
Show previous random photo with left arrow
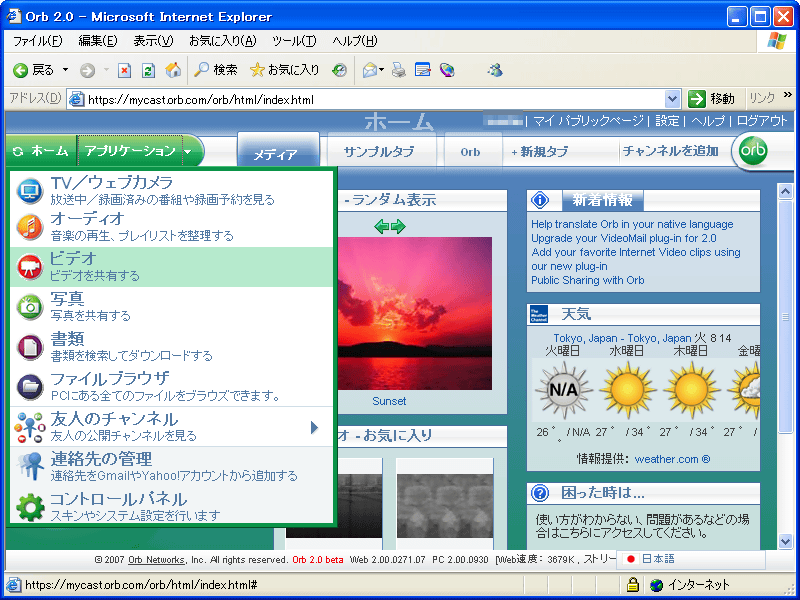pyautogui.click(x=382, y=227)
